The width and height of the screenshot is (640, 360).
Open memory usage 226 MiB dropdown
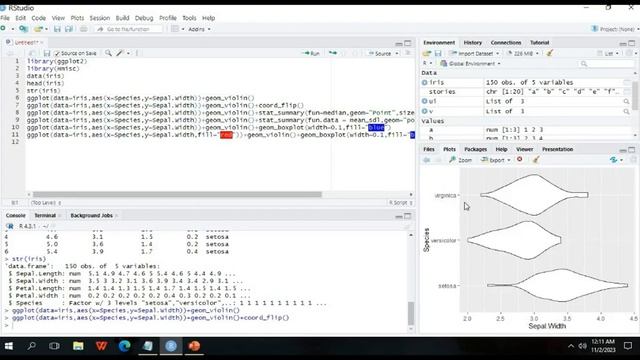(523, 53)
